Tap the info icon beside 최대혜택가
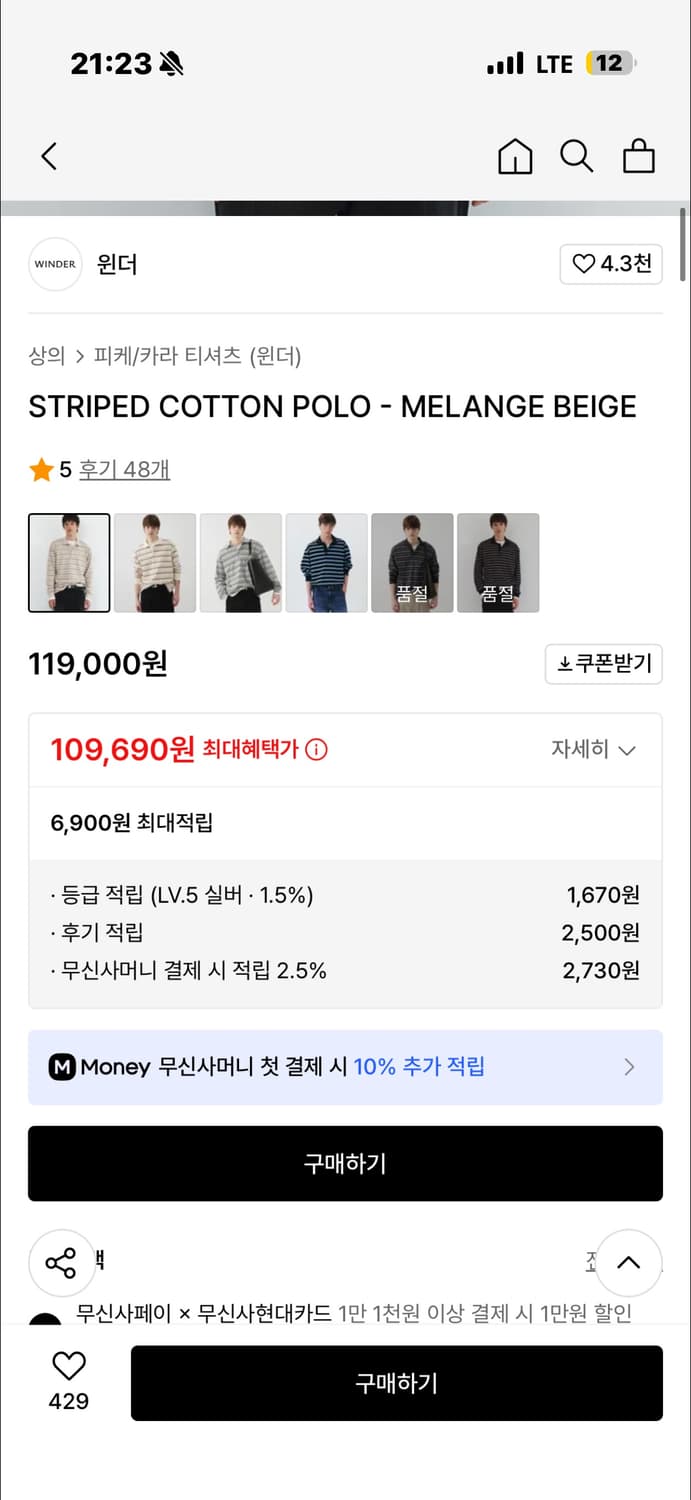Image resolution: width=691 pixels, height=1500 pixels. point(316,749)
